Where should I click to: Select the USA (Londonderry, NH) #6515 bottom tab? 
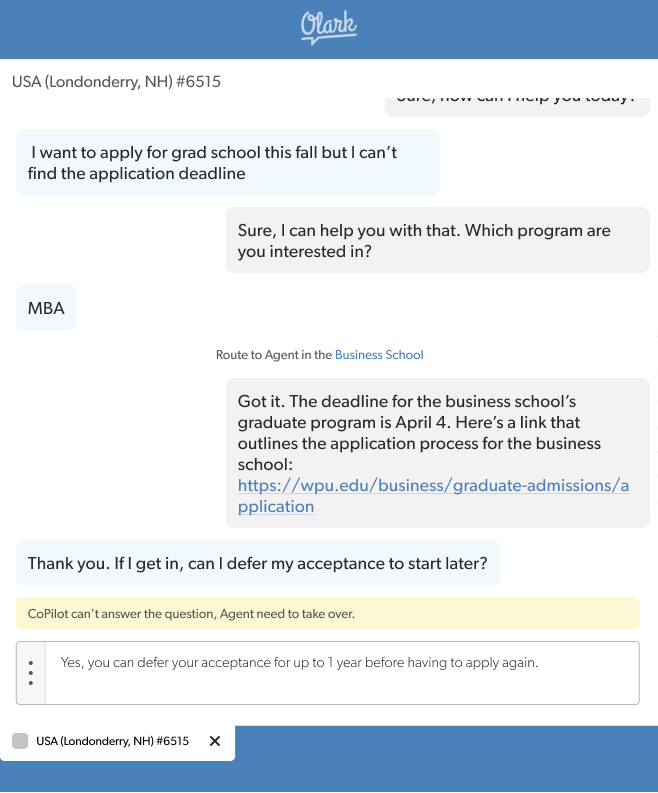pos(112,741)
